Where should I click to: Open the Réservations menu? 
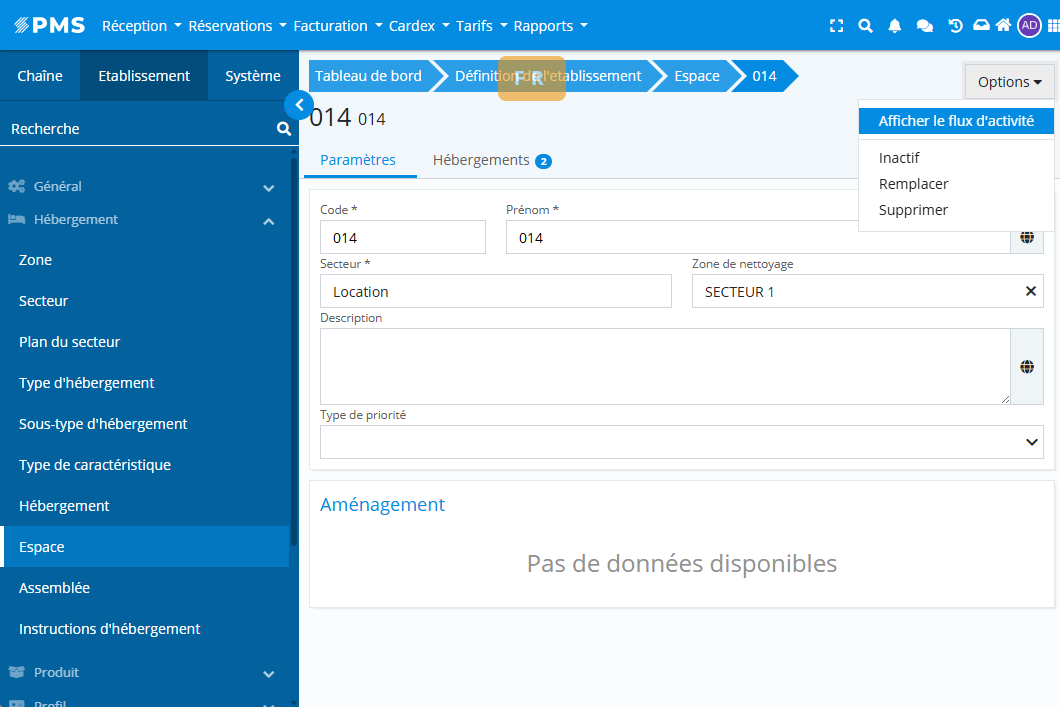[237, 26]
